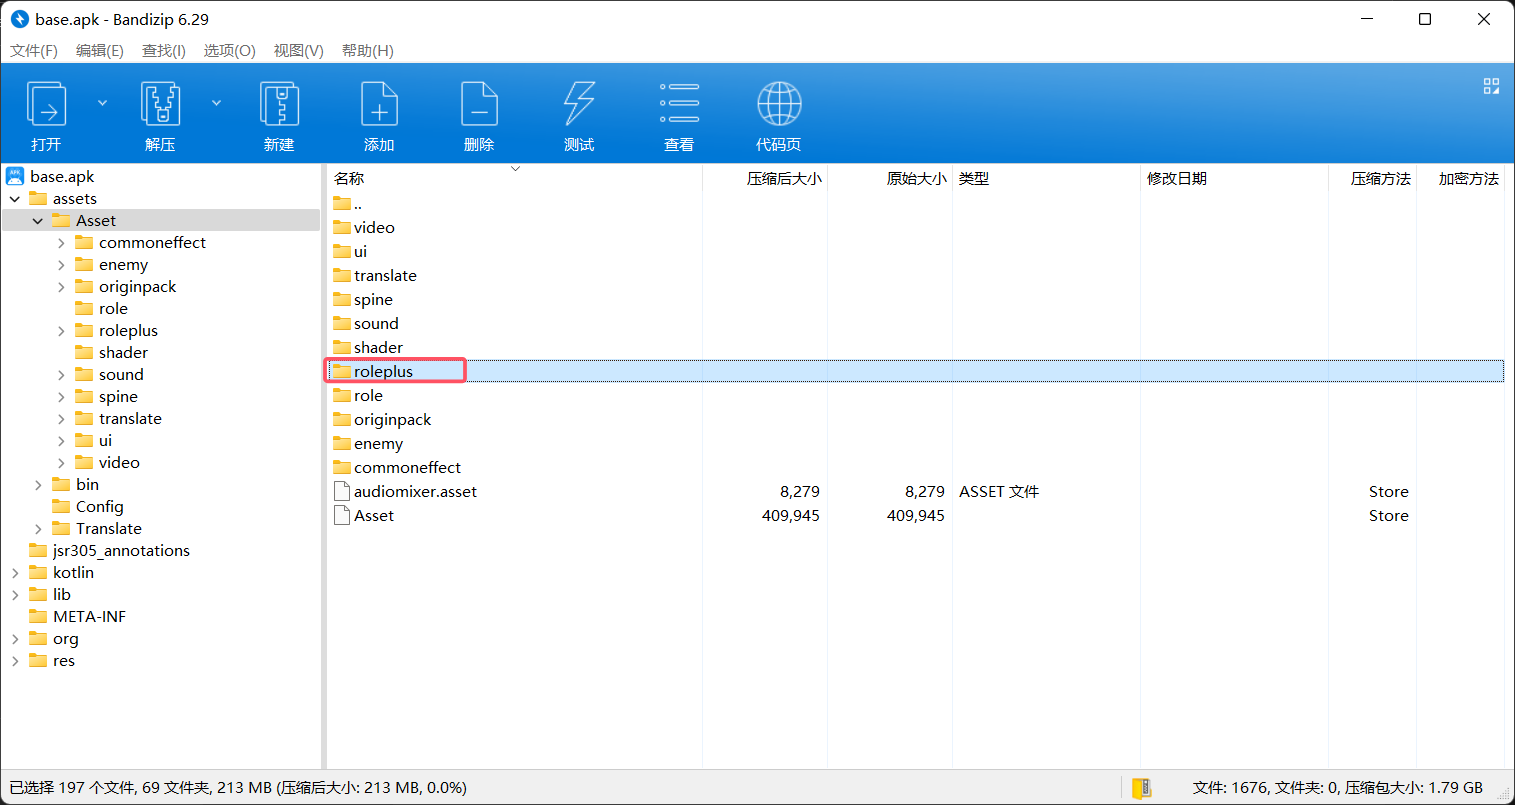Open the 查找(I) menu
This screenshot has width=1515, height=805.
[x=164, y=51]
